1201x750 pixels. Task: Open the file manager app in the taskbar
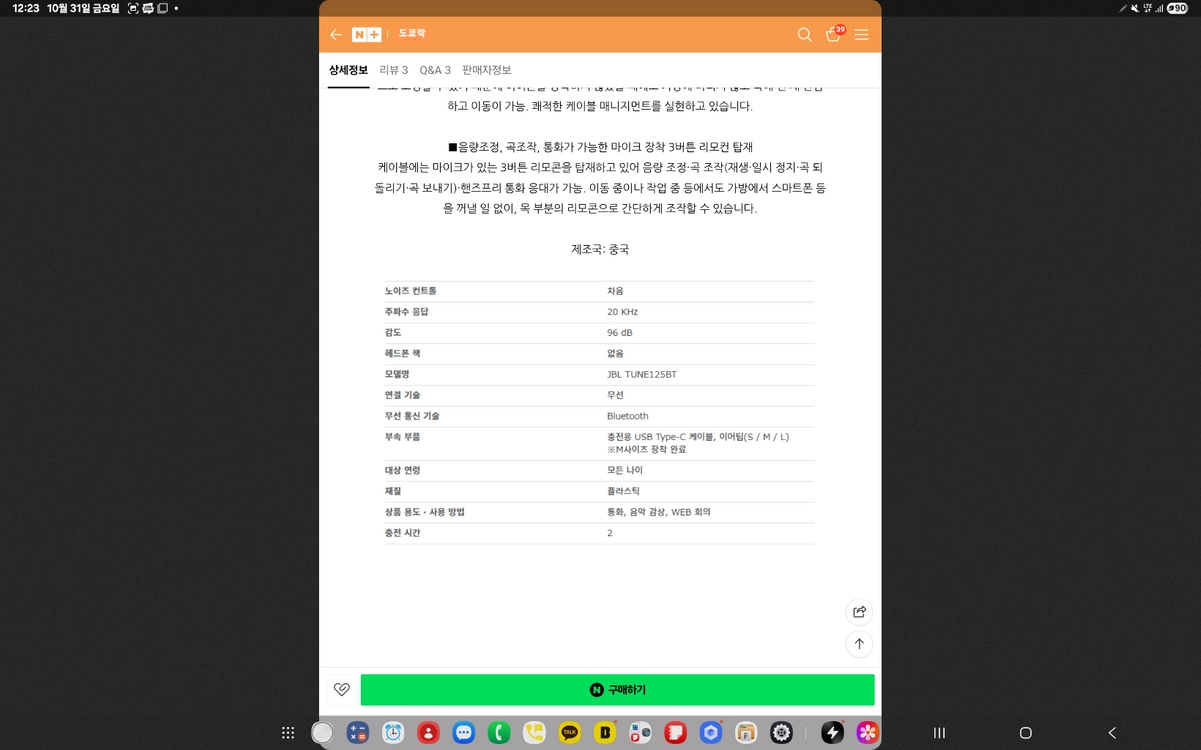point(746,733)
